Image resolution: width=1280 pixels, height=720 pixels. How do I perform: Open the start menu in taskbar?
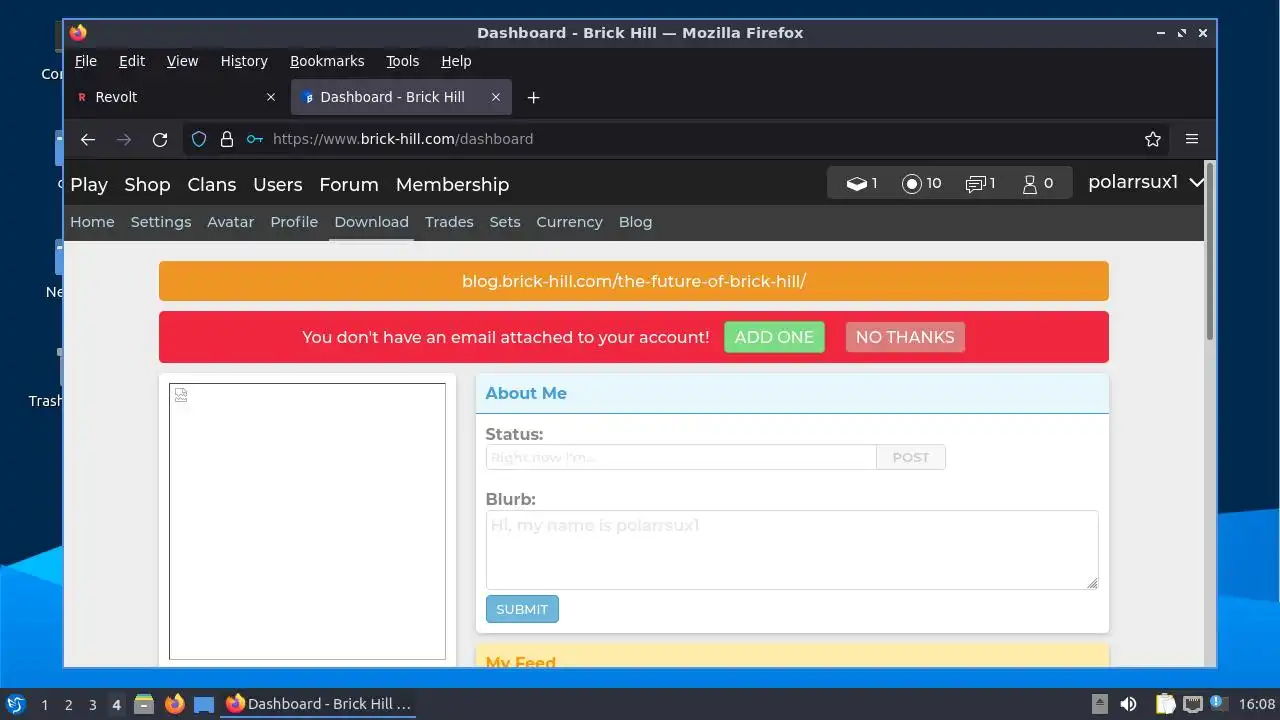(x=16, y=704)
